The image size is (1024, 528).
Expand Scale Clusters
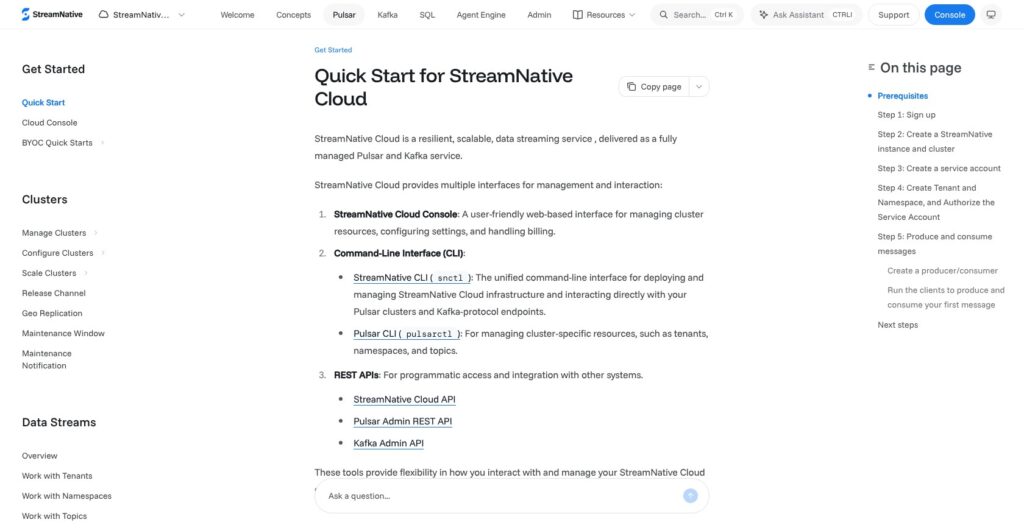55,273
